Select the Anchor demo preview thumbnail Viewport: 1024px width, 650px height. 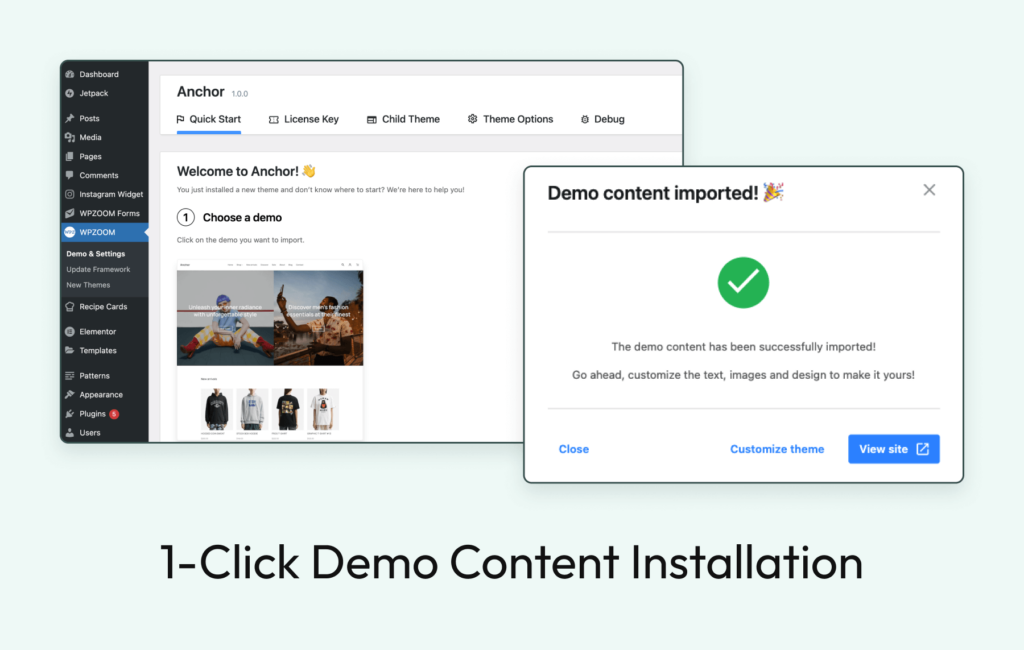270,350
